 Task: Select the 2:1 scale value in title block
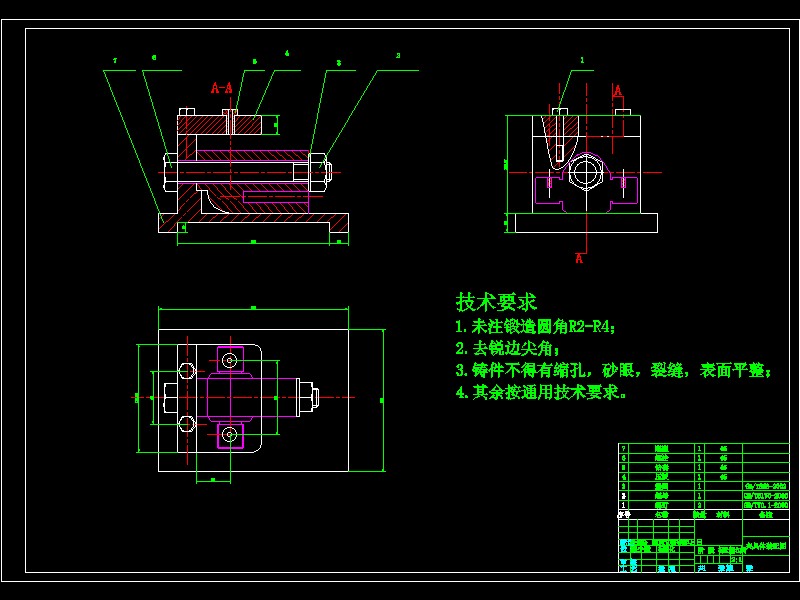tap(736, 560)
